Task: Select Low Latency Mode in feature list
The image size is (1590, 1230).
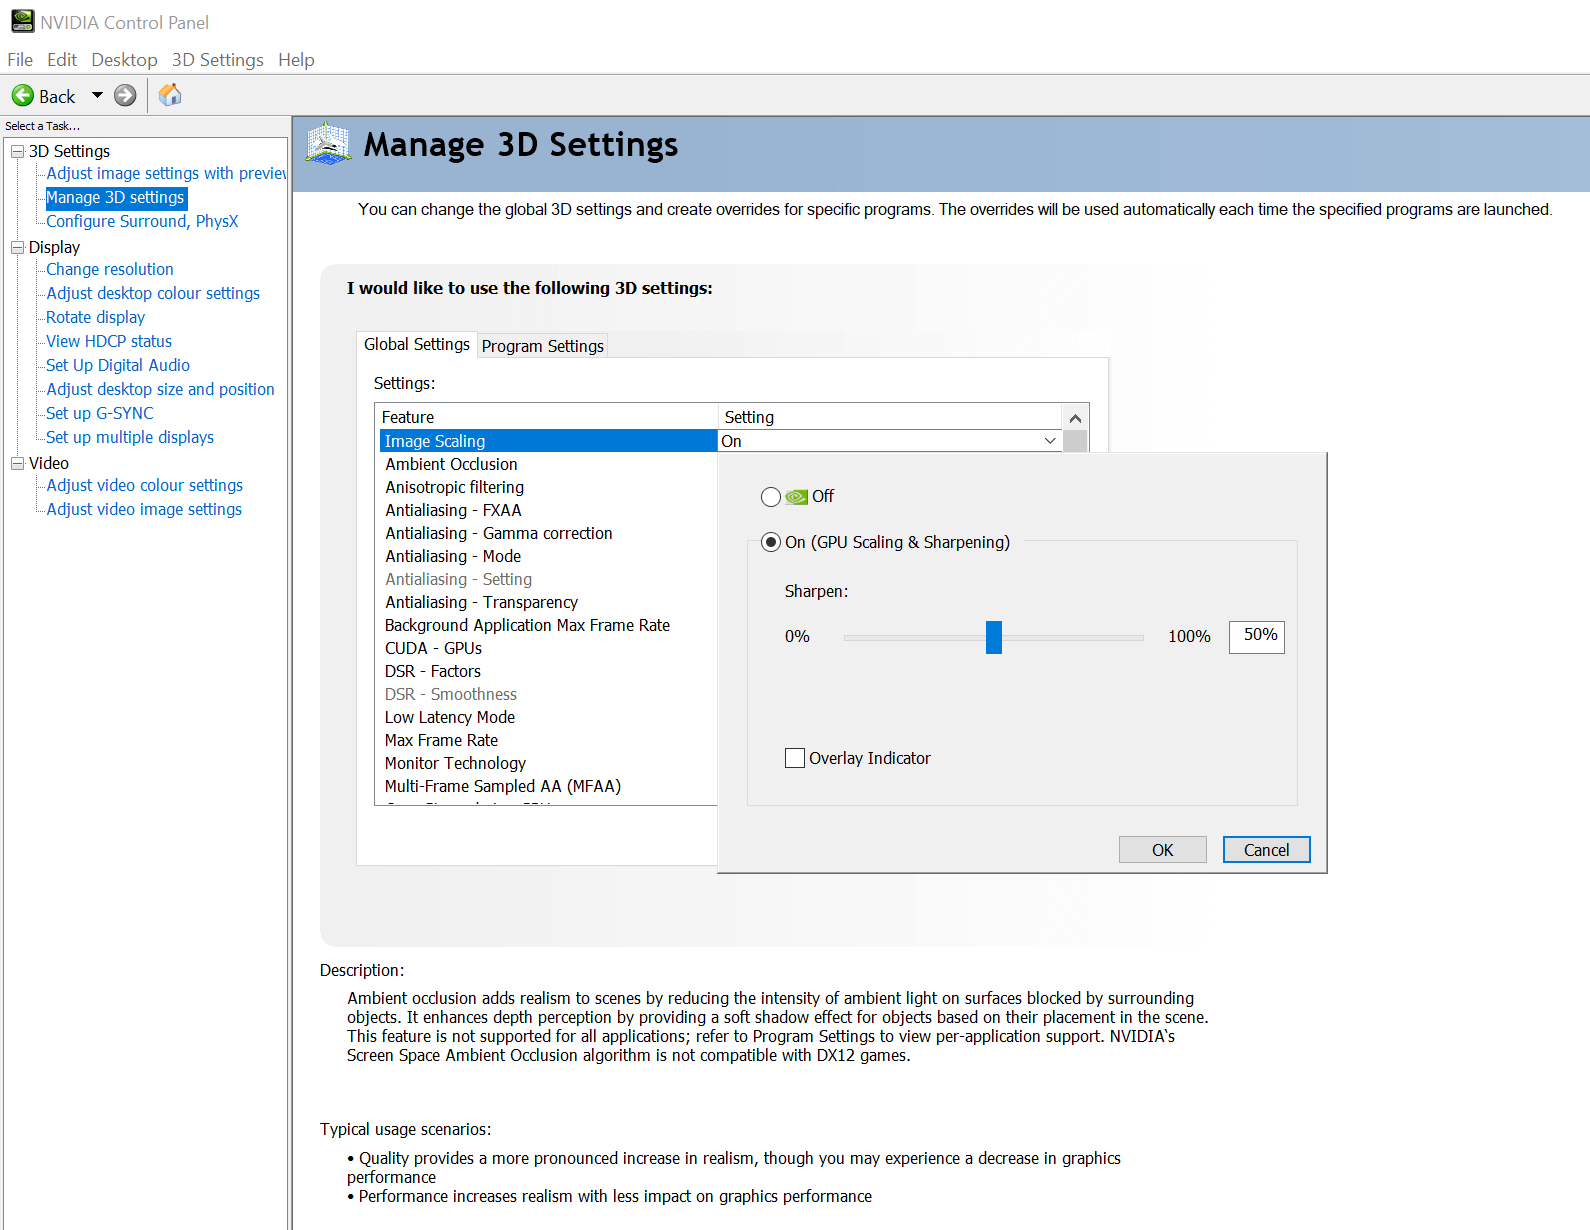Action: point(450,717)
